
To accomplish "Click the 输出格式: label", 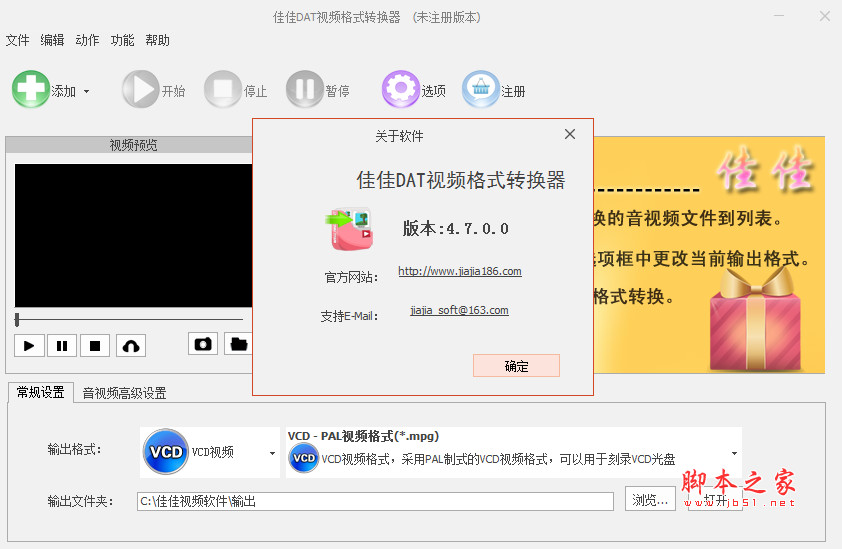I will pos(74,449).
